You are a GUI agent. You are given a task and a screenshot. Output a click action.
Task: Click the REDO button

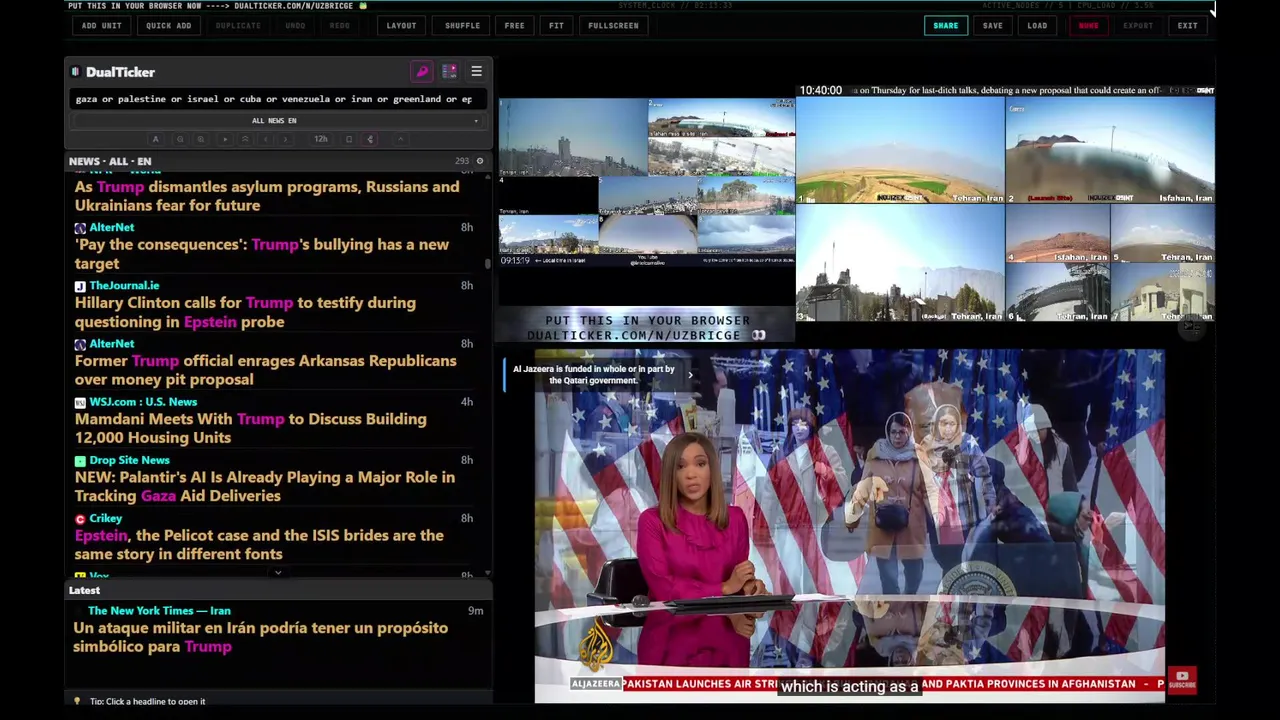pyautogui.click(x=340, y=25)
